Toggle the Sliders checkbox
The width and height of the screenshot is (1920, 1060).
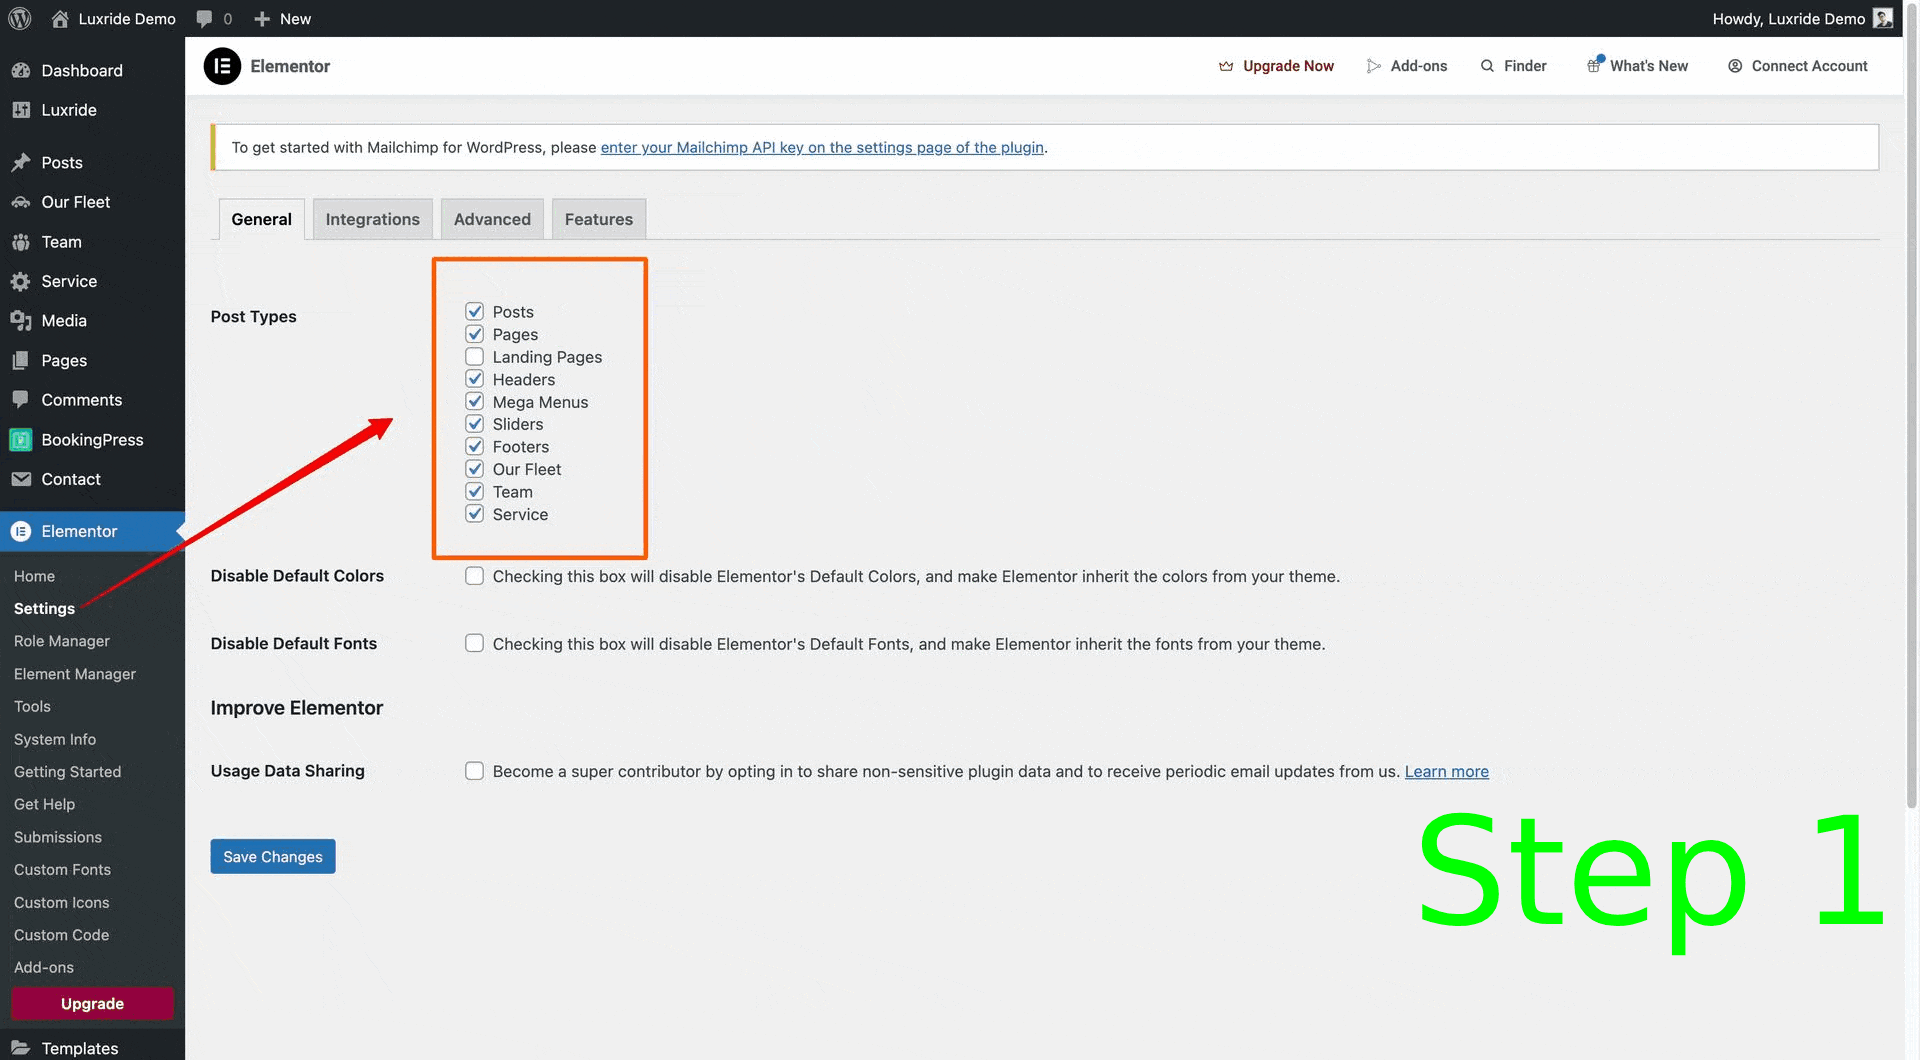(x=475, y=424)
